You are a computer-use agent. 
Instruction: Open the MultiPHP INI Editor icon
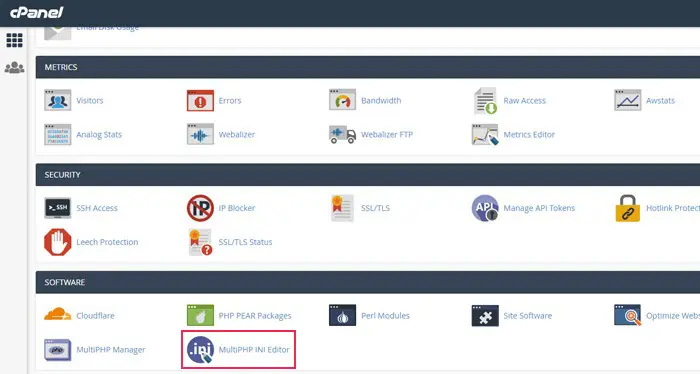pos(200,350)
